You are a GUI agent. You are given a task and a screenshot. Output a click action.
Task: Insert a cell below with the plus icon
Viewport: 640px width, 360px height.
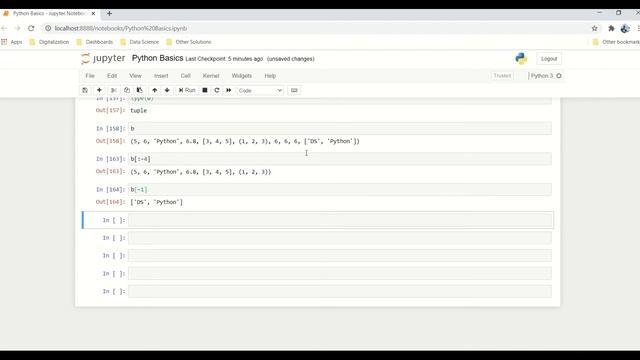pos(99,90)
